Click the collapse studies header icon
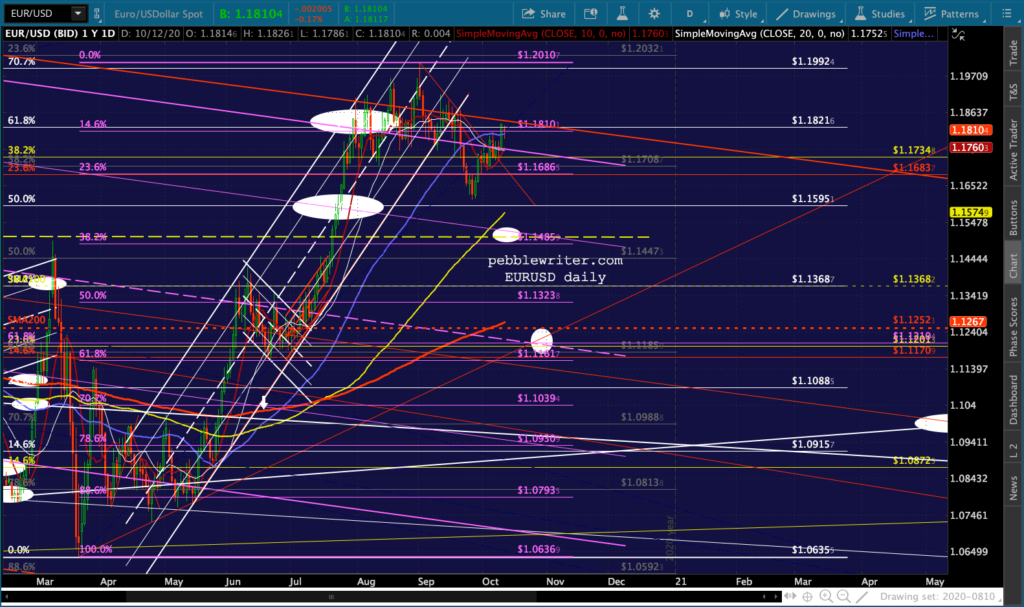1024x607 pixels. click(958, 34)
